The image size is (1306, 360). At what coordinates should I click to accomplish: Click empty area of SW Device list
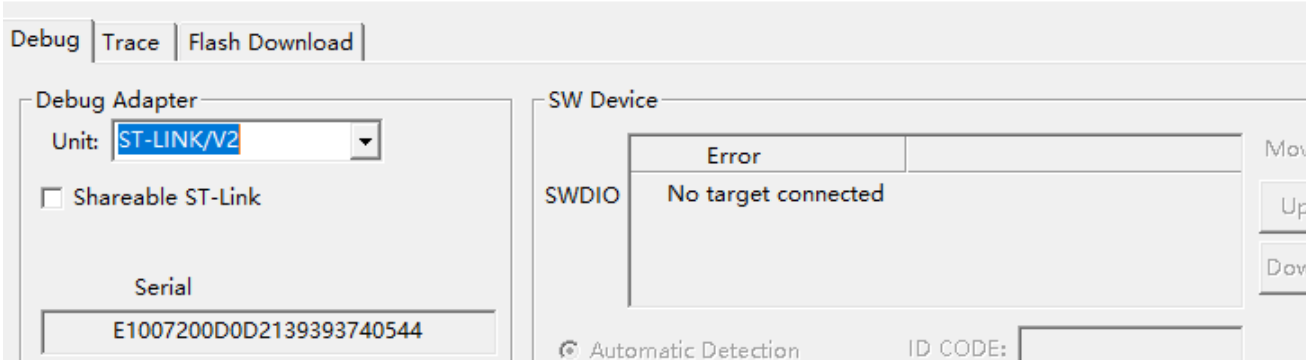[935, 260]
